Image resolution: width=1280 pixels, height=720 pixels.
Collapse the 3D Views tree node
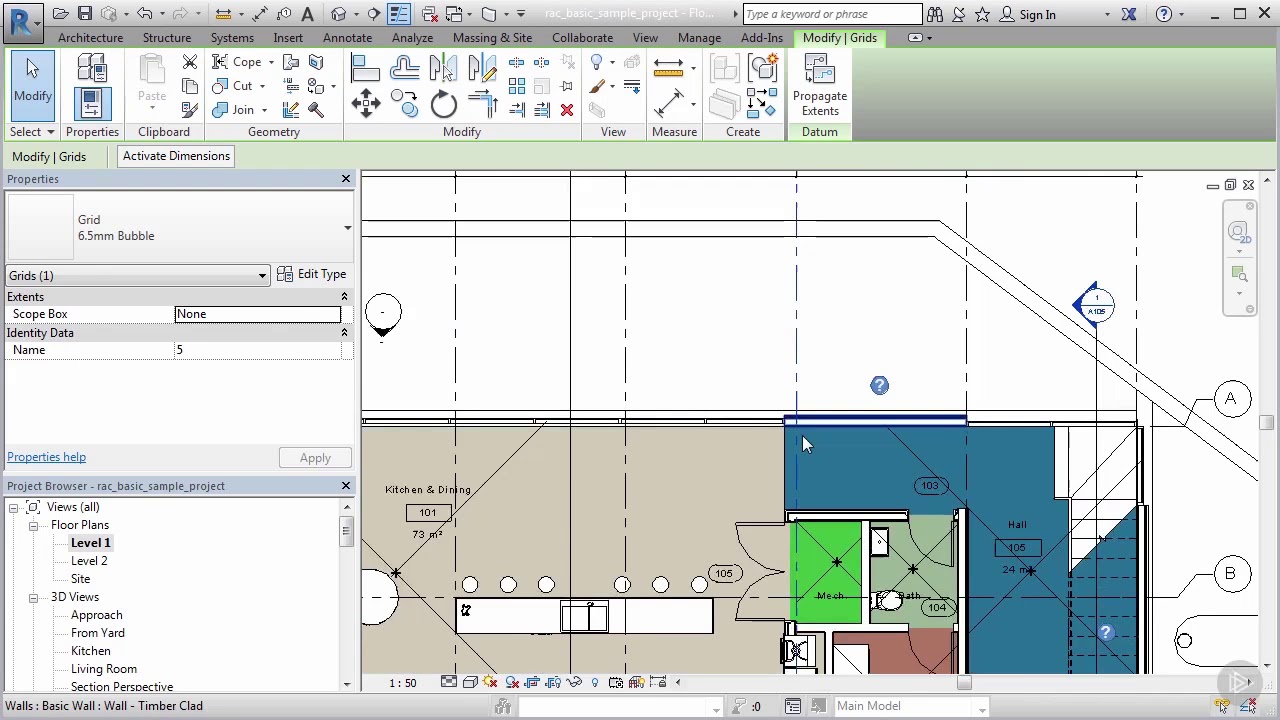33,597
